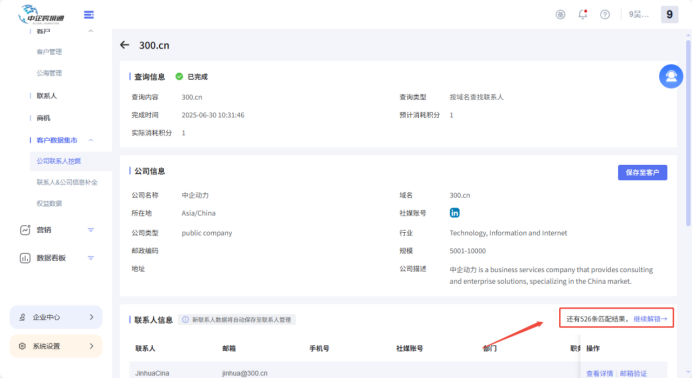The image size is (693, 378).
Task: Click the 邮箱 column header
Action: [229, 348]
